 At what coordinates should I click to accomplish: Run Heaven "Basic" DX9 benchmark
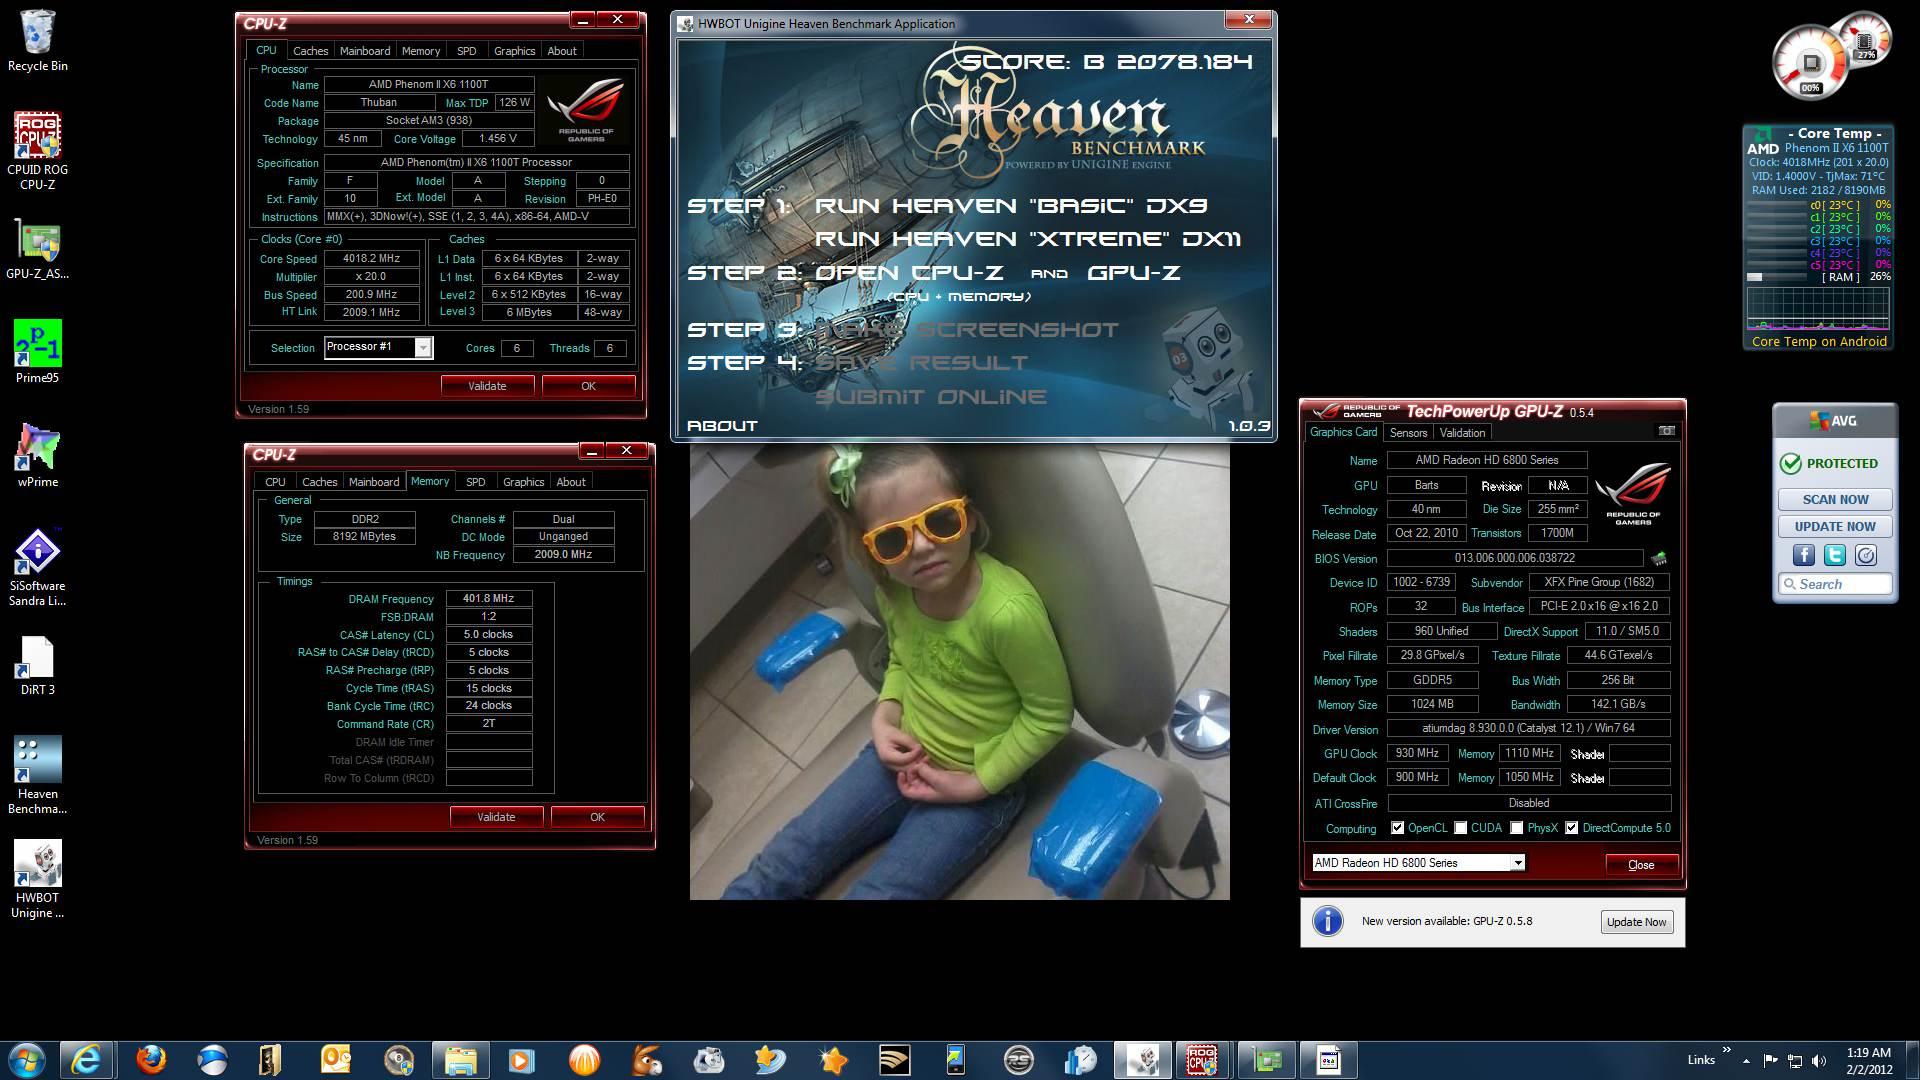click(1011, 205)
